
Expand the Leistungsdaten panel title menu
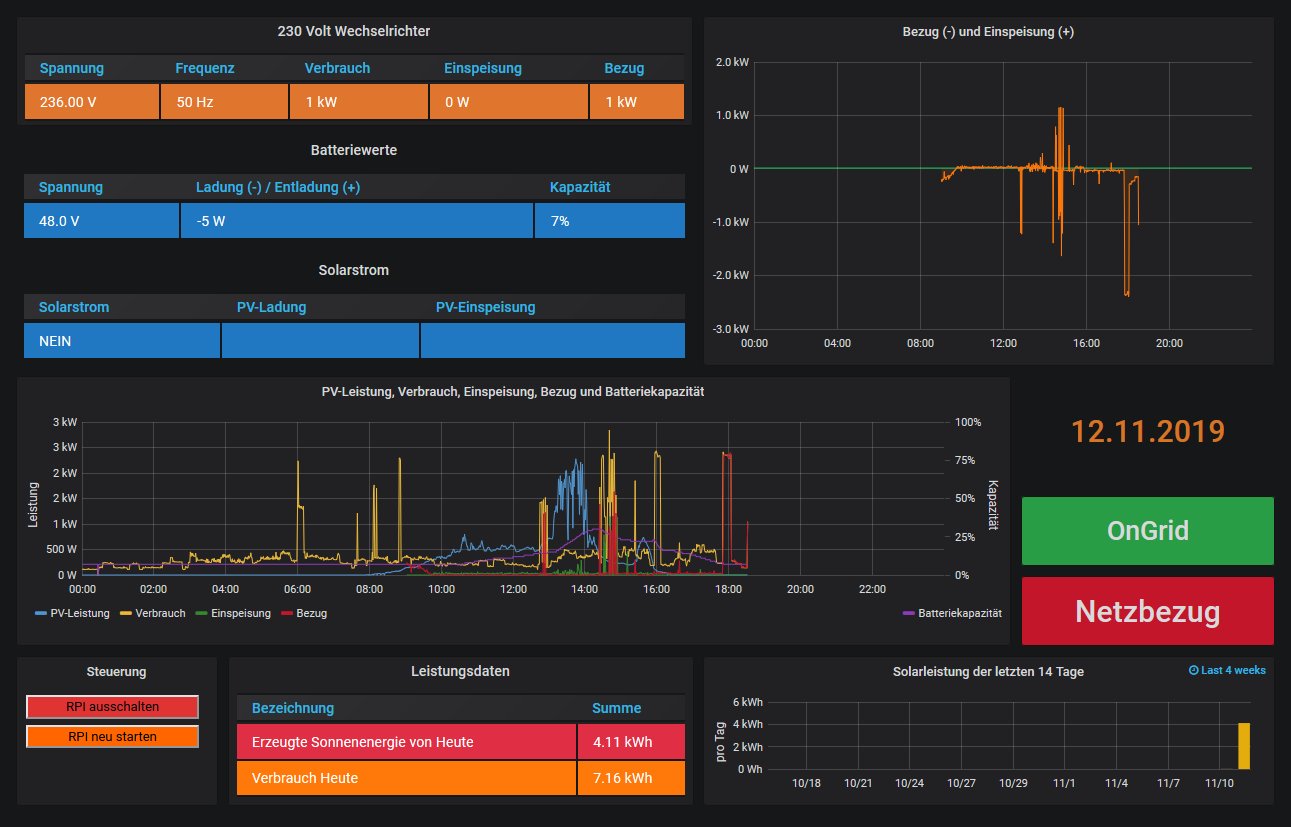(x=460, y=671)
